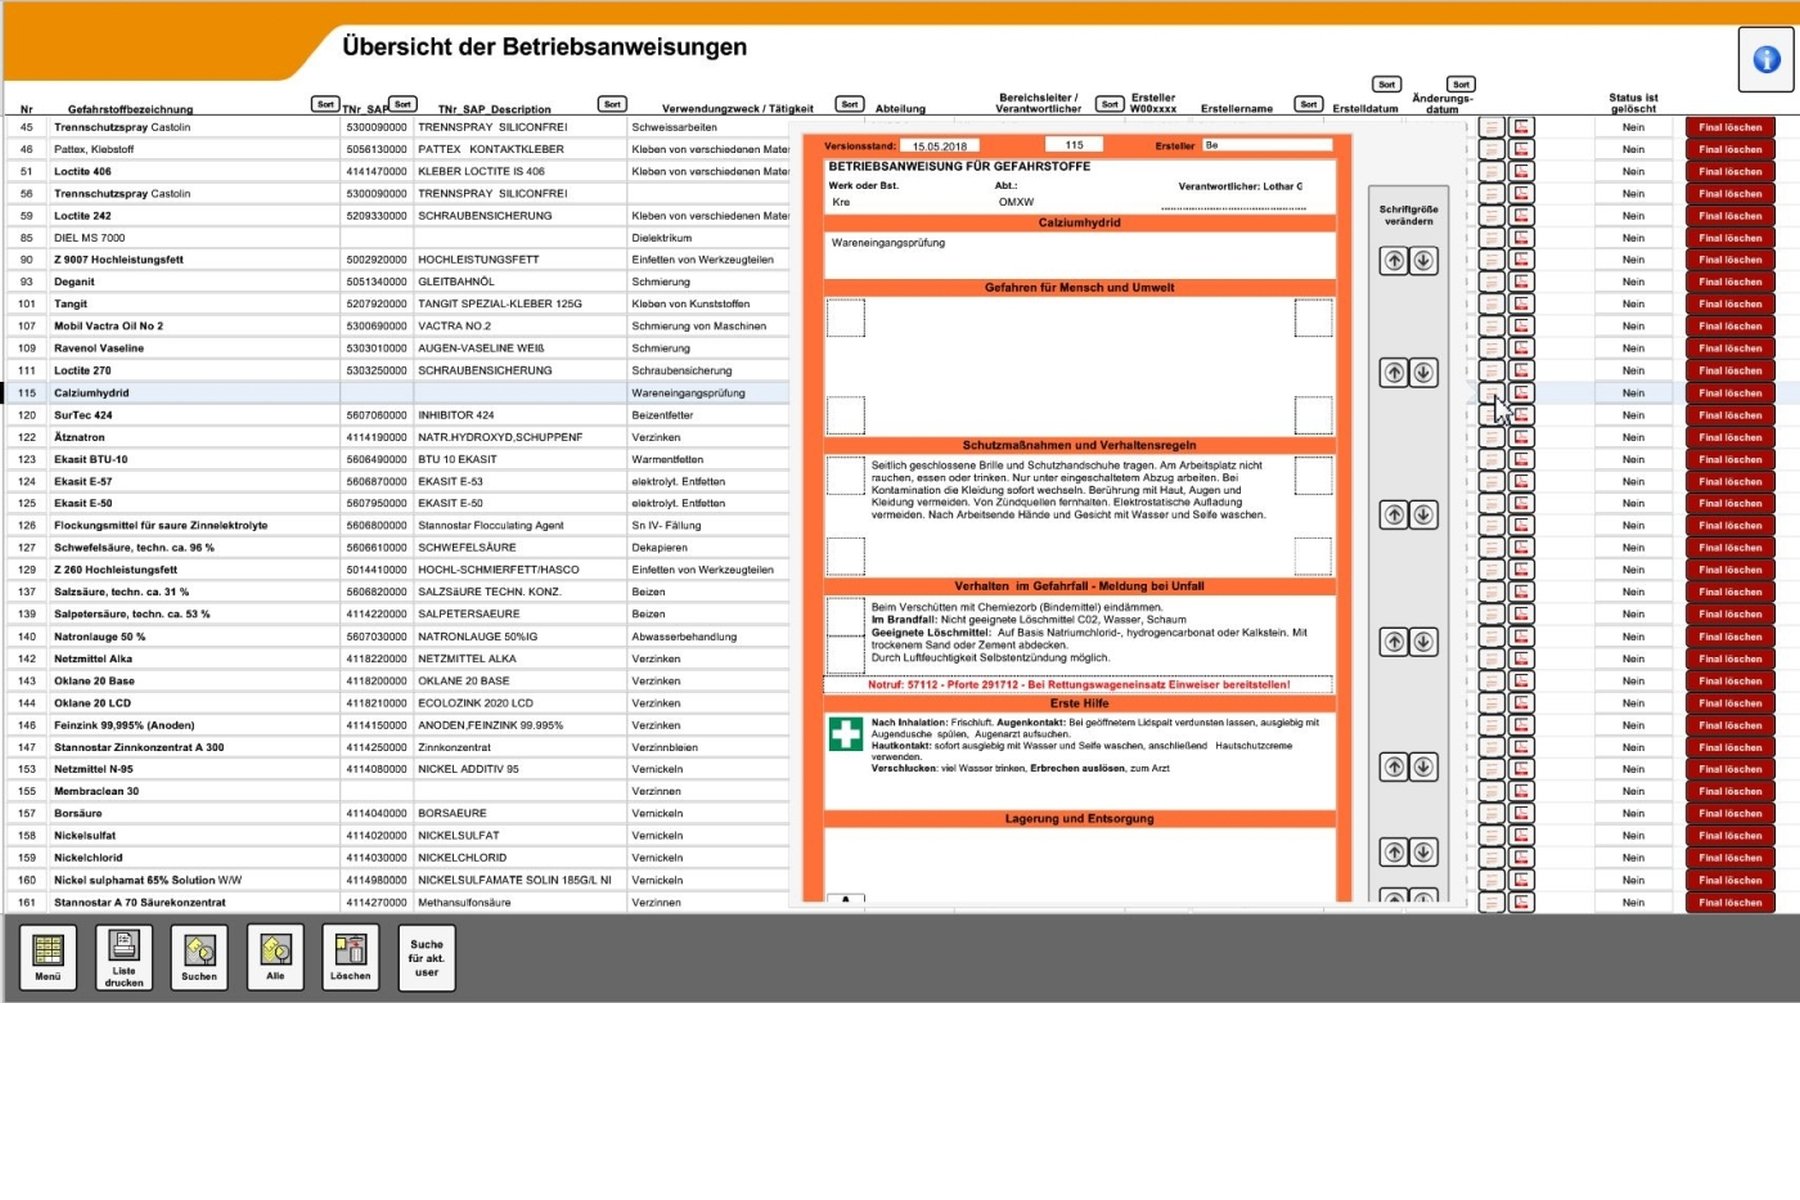This screenshot has width=1800, height=1200.
Task: Sort by Erstellername column
Action: coord(1308,104)
